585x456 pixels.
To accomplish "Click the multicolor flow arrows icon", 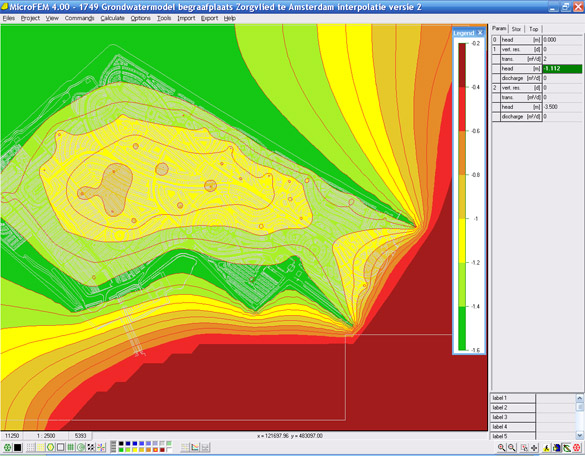I will point(101,447).
